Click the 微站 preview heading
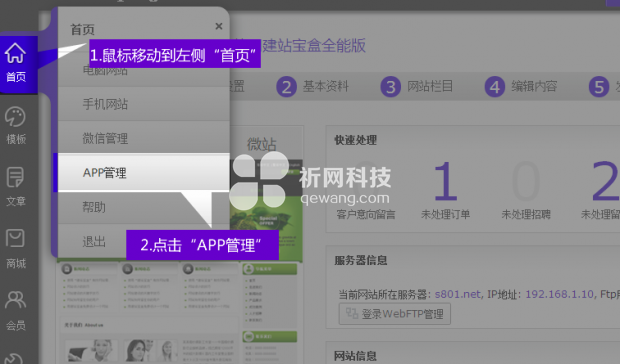 click(262, 144)
